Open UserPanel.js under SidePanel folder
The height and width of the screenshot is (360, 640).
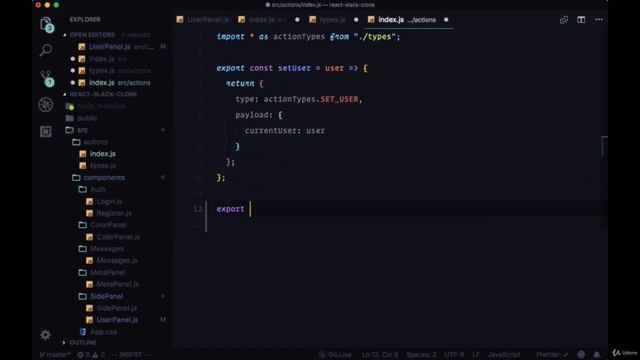click(117, 320)
